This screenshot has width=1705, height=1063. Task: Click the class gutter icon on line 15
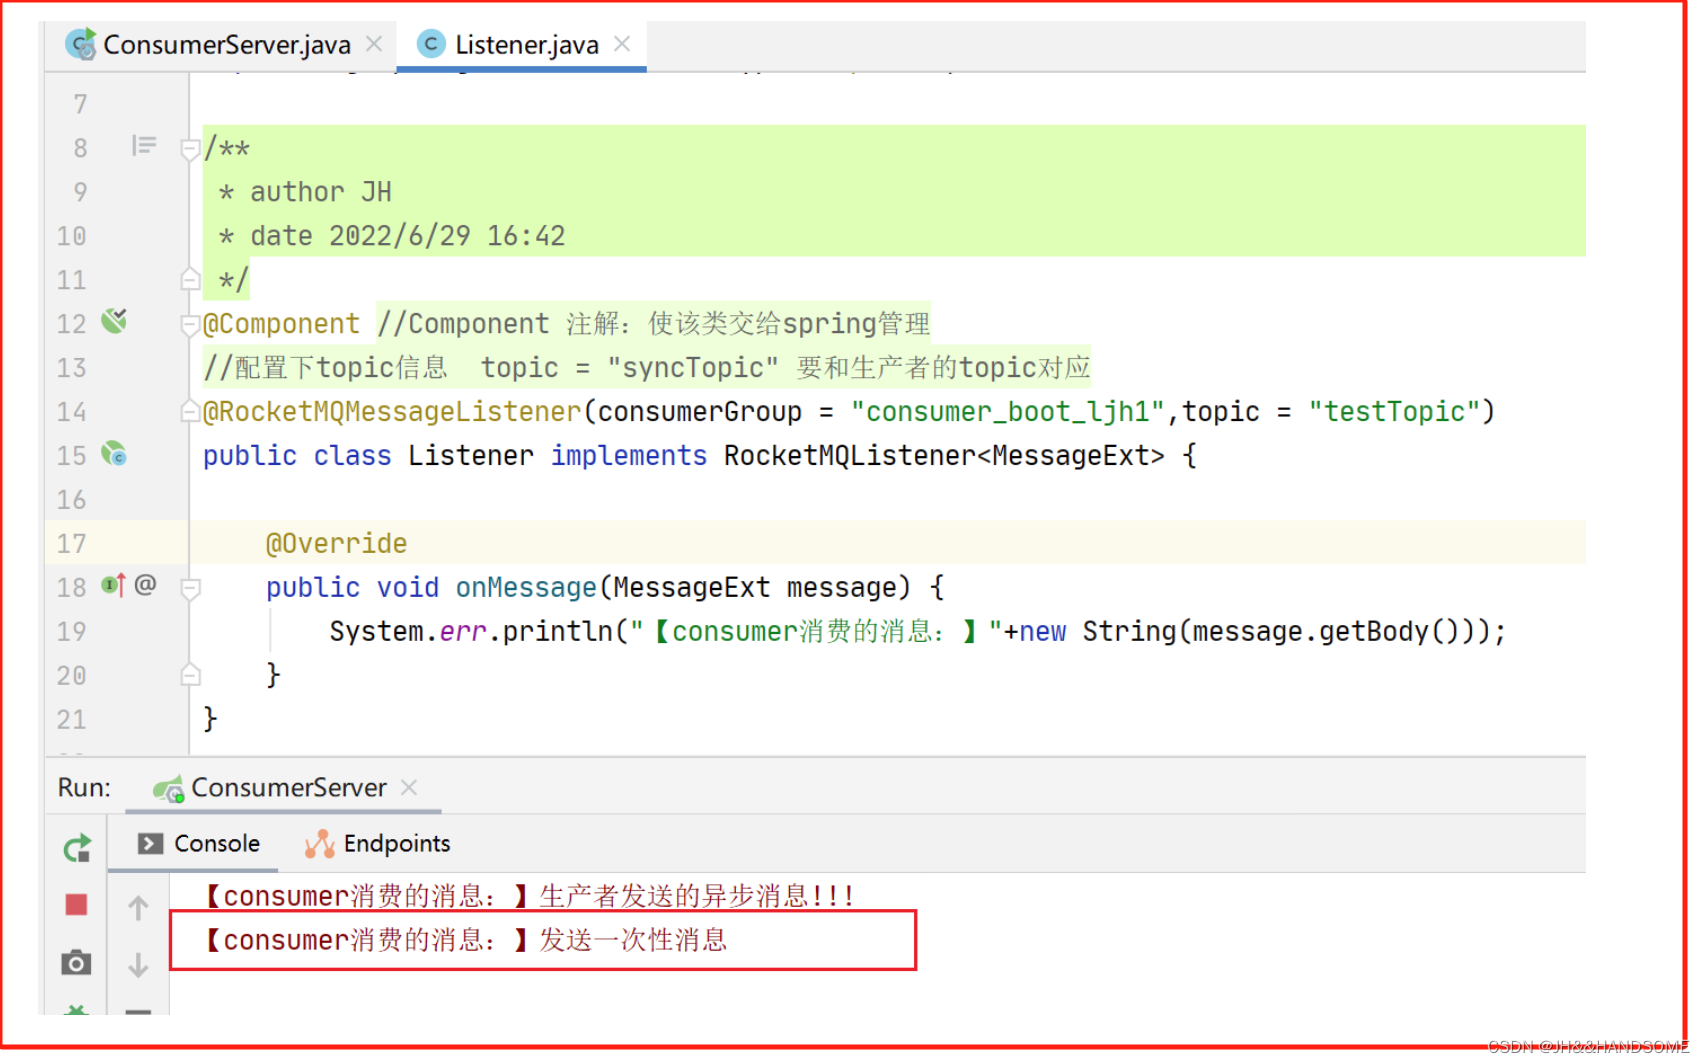tap(114, 454)
